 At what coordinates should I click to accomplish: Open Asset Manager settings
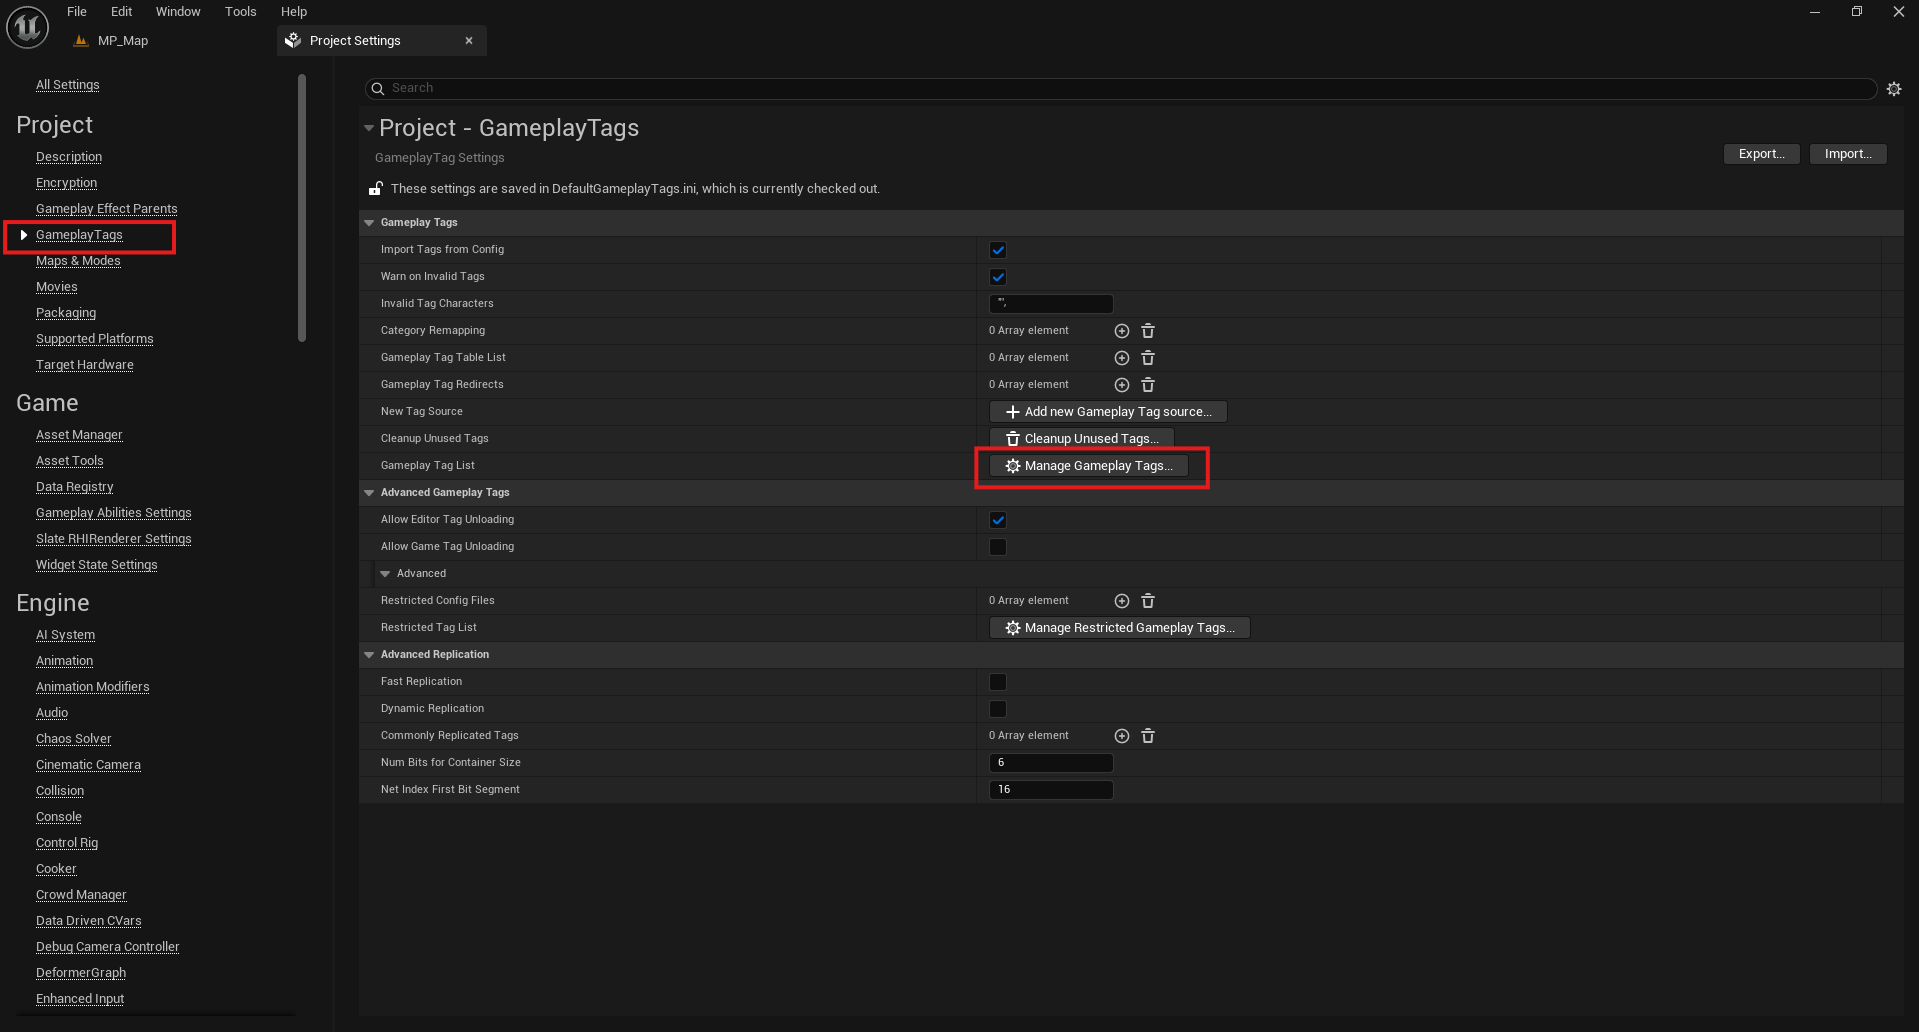79,435
